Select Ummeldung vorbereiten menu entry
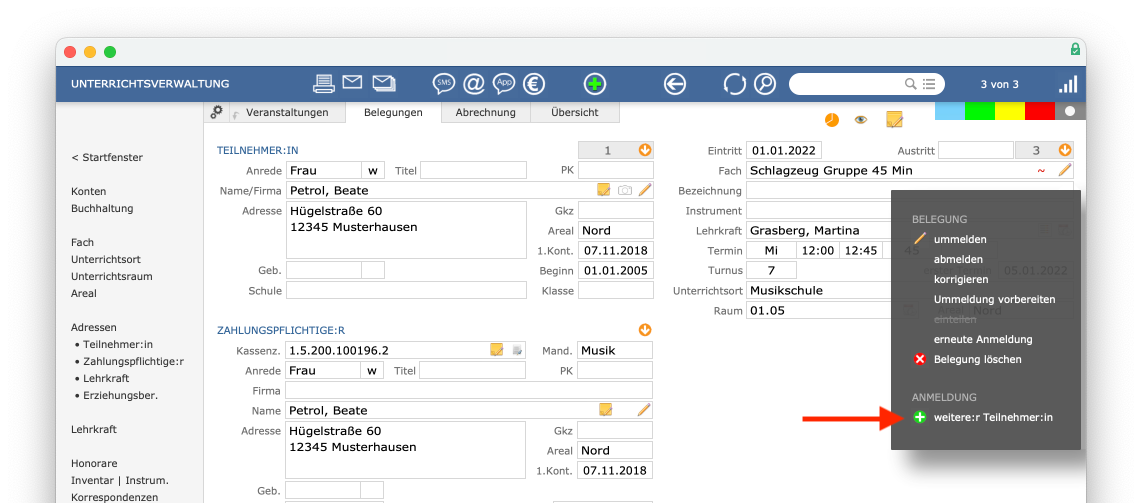The image size is (1142, 503). point(994,299)
